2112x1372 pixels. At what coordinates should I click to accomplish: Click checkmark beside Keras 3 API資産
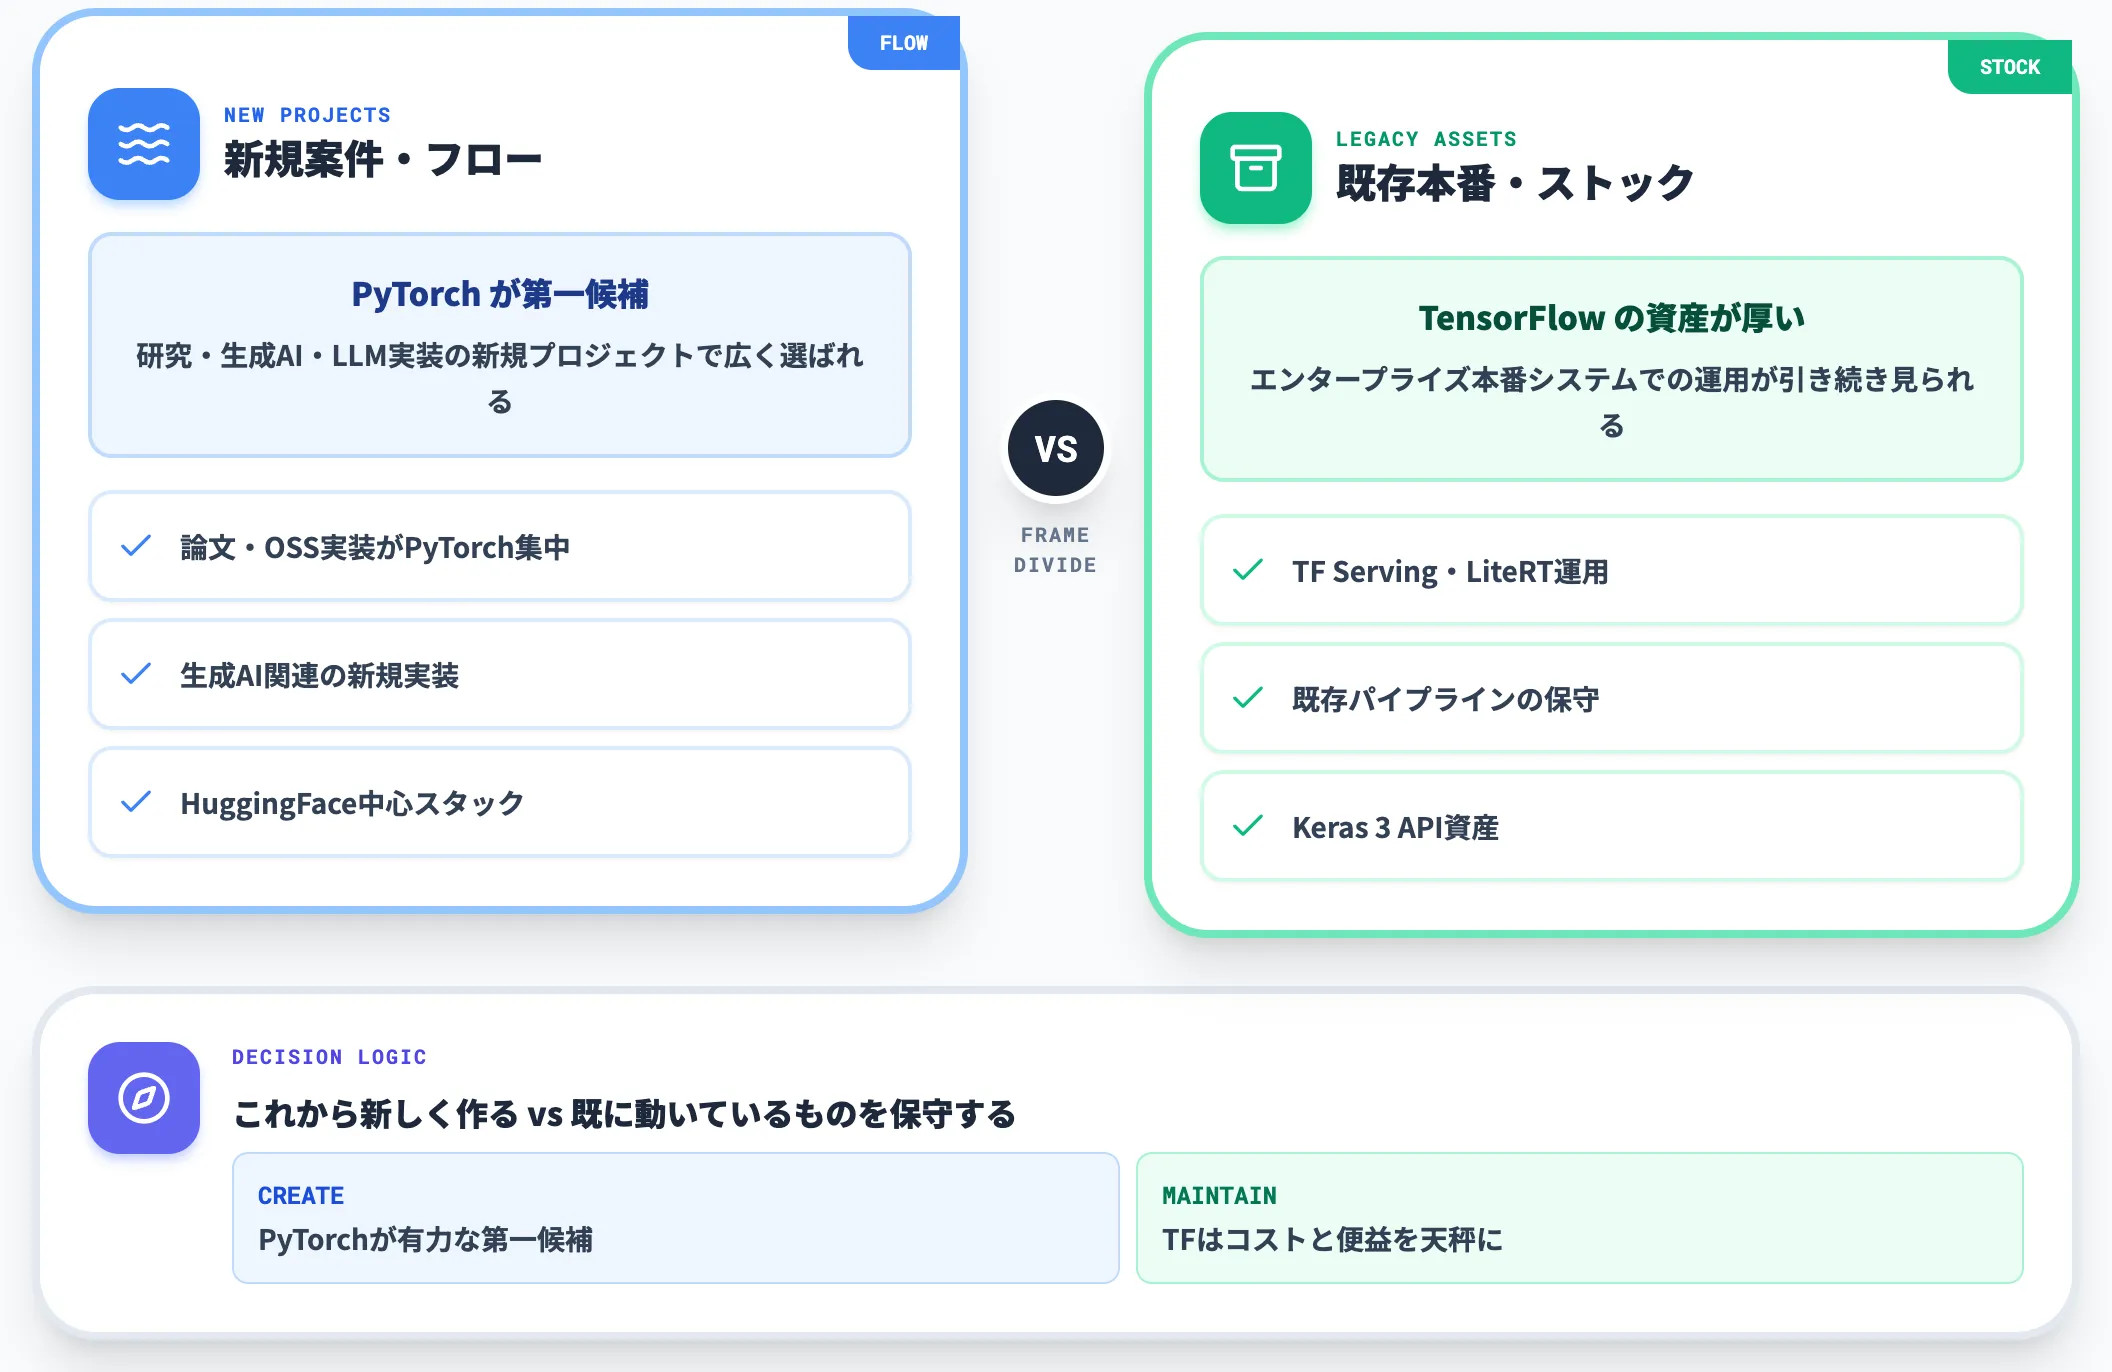[x=1248, y=826]
